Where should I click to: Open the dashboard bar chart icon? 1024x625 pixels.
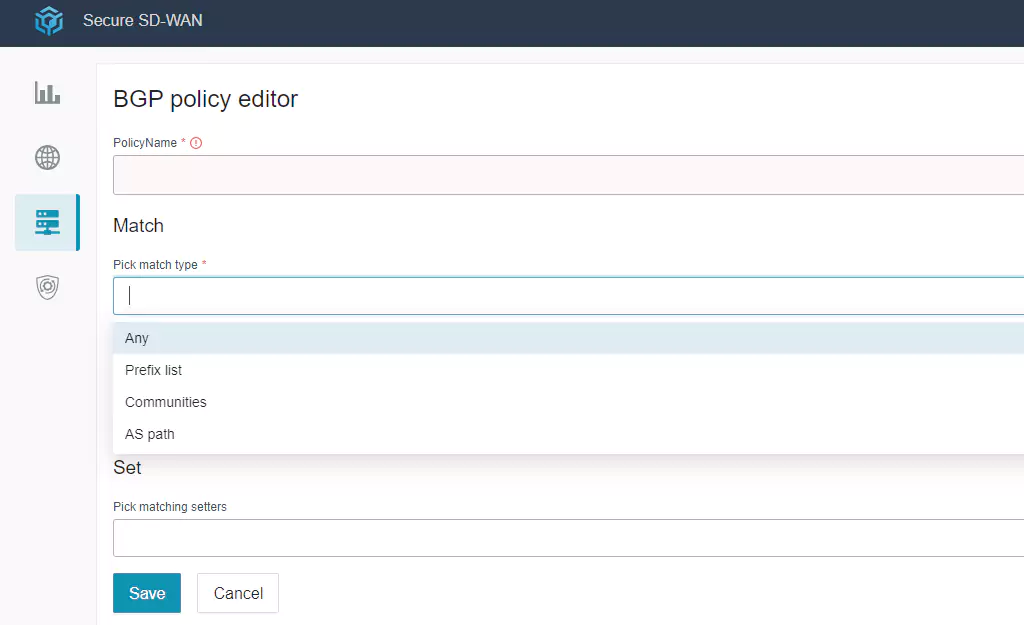[x=47, y=93]
